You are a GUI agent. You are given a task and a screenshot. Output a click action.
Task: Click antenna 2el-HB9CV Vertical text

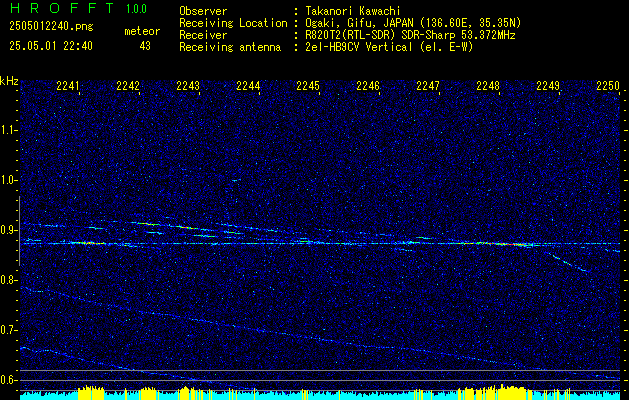pyautogui.click(x=389, y=47)
